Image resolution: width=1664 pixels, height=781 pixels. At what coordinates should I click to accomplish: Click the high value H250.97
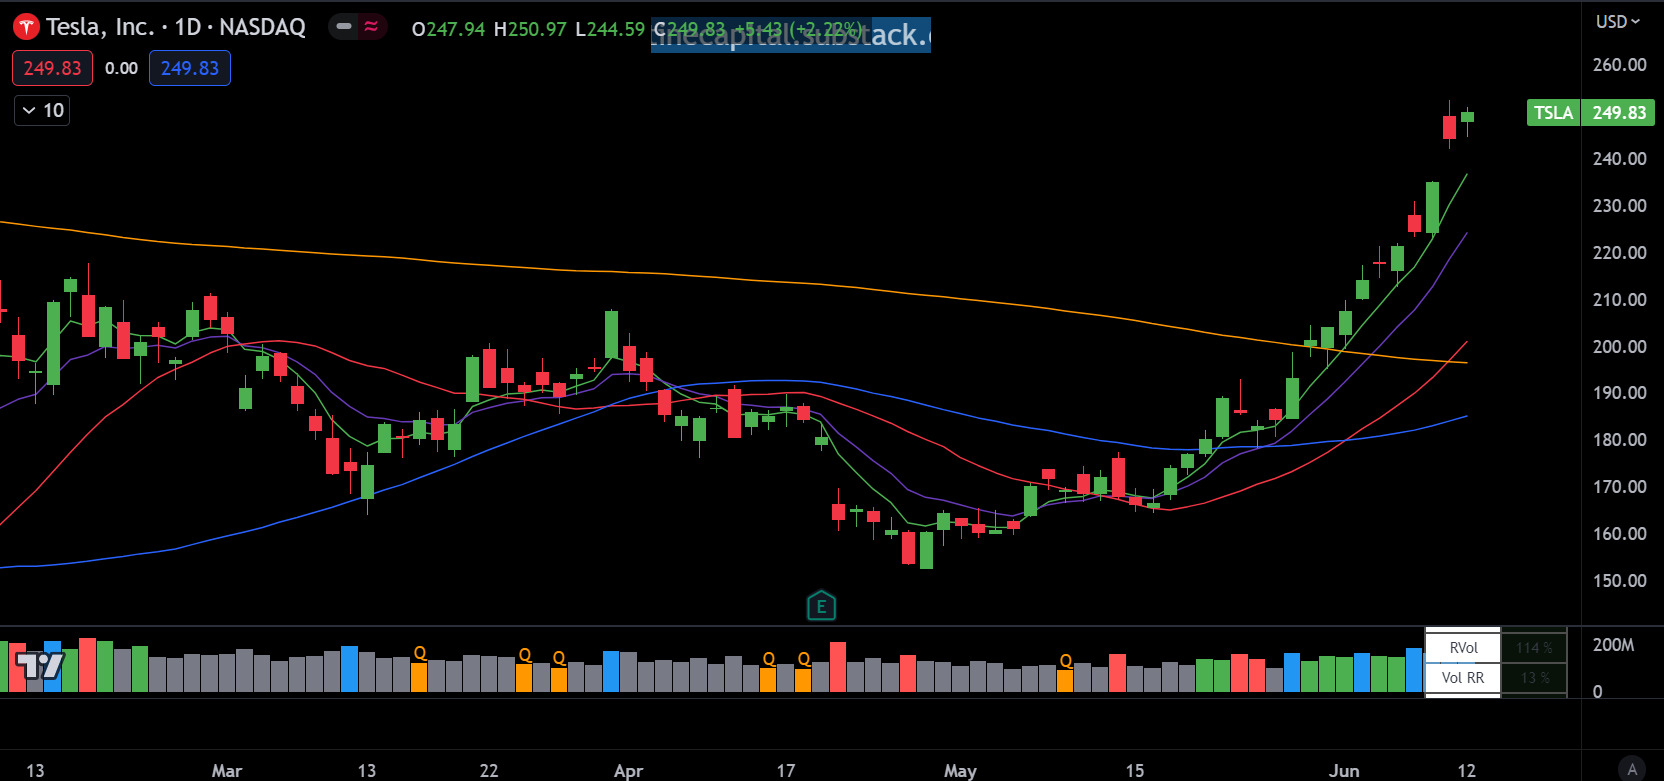[x=530, y=29]
